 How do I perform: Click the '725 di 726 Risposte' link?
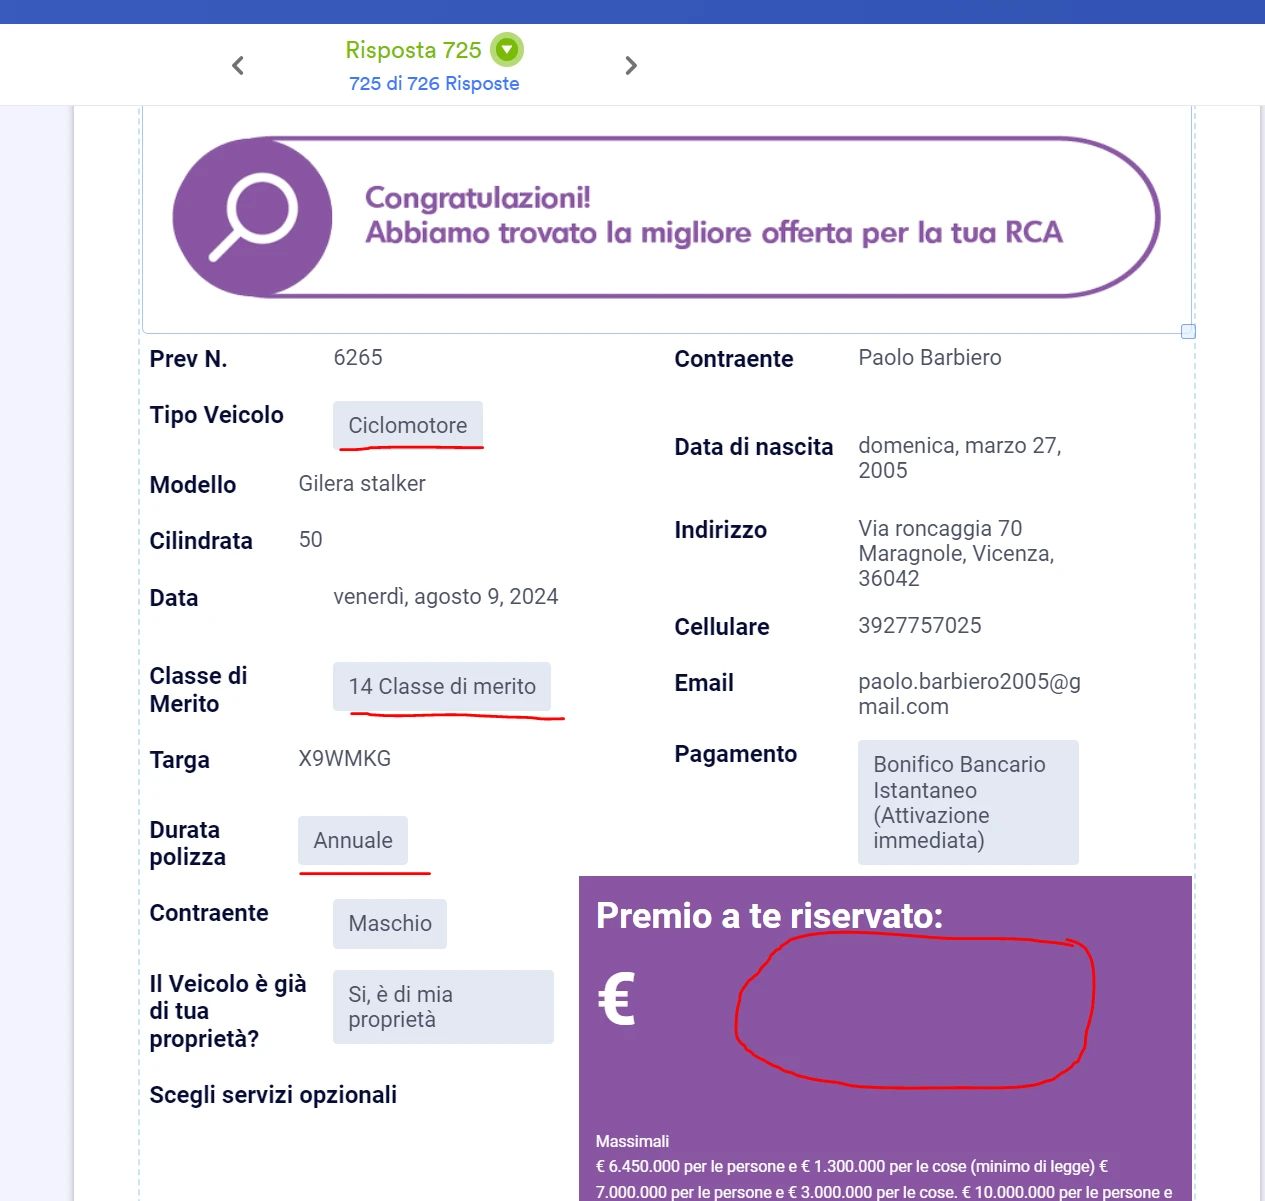(434, 83)
